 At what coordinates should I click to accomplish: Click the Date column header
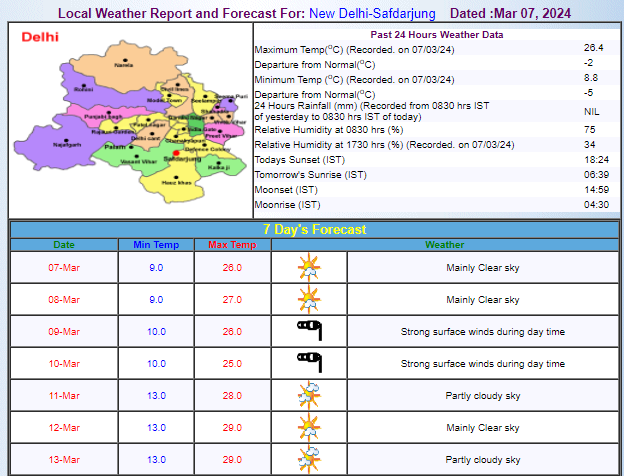pos(64,244)
